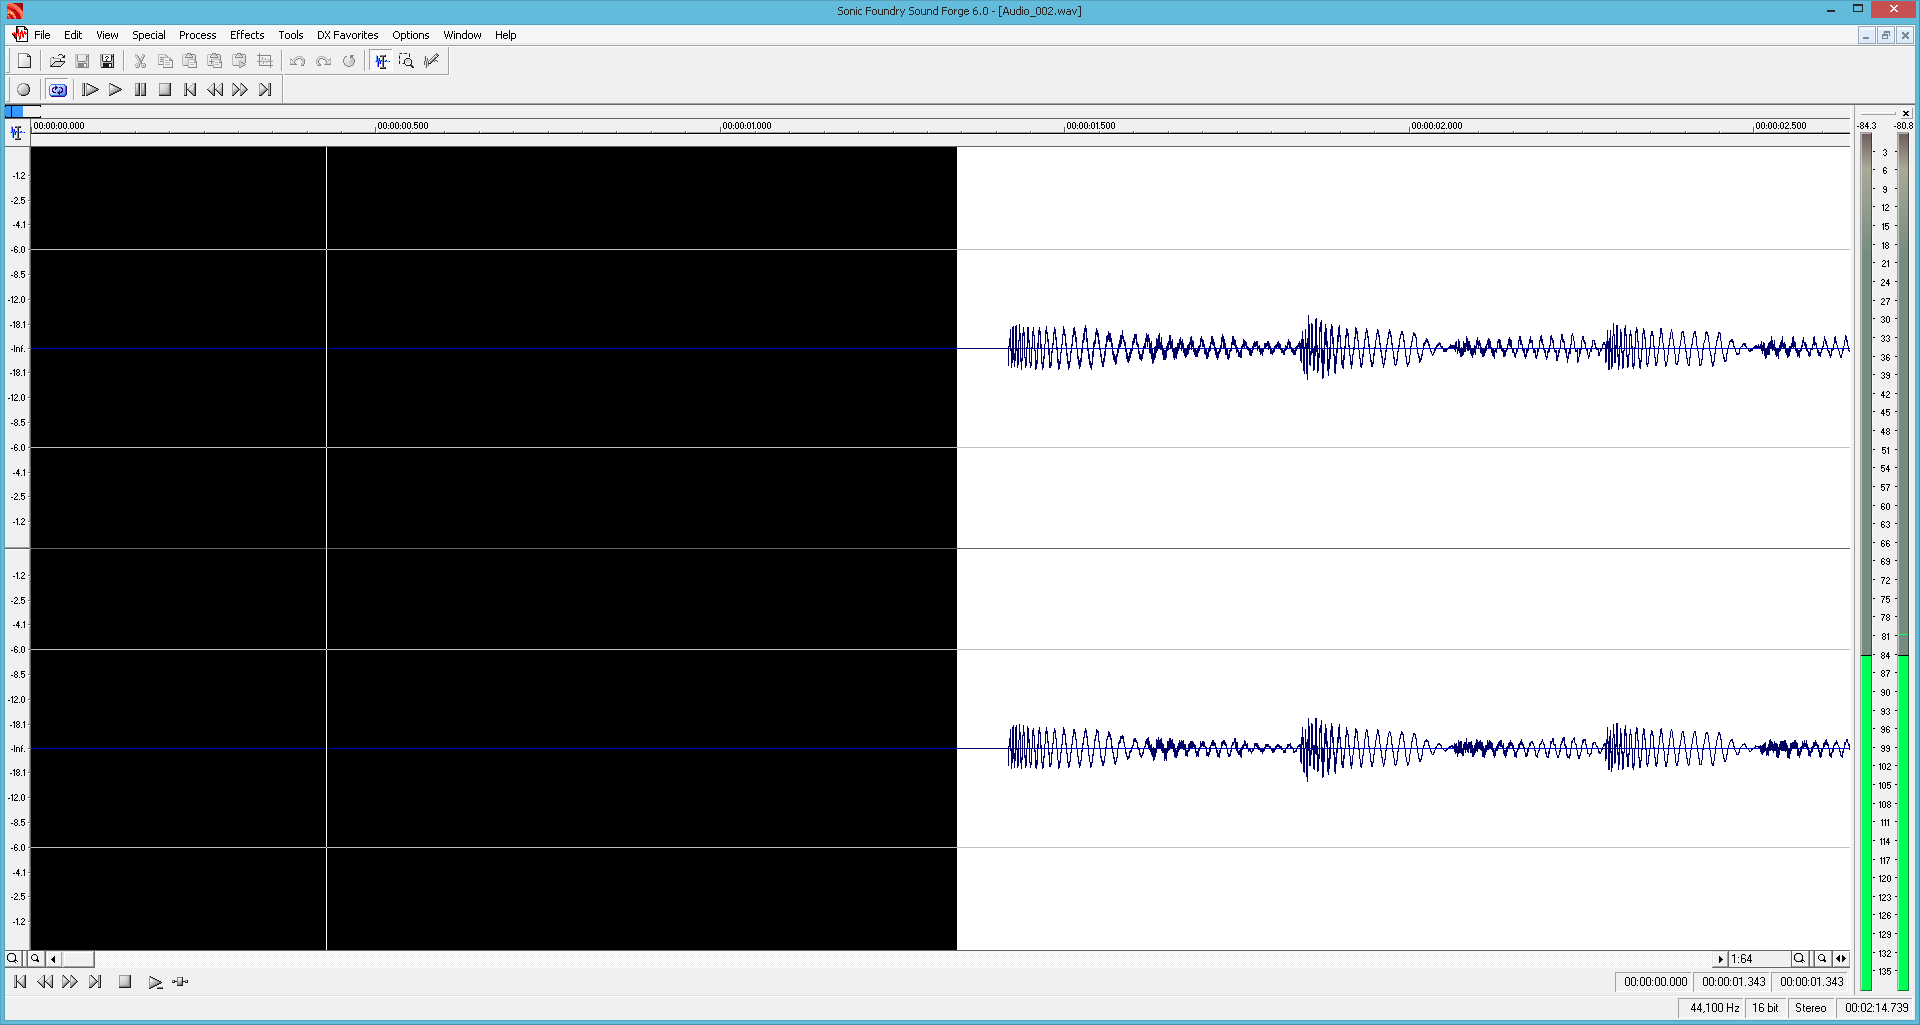The width and height of the screenshot is (1920, 1025).
Task: Open the Tools menu
Action: (291, 35)
